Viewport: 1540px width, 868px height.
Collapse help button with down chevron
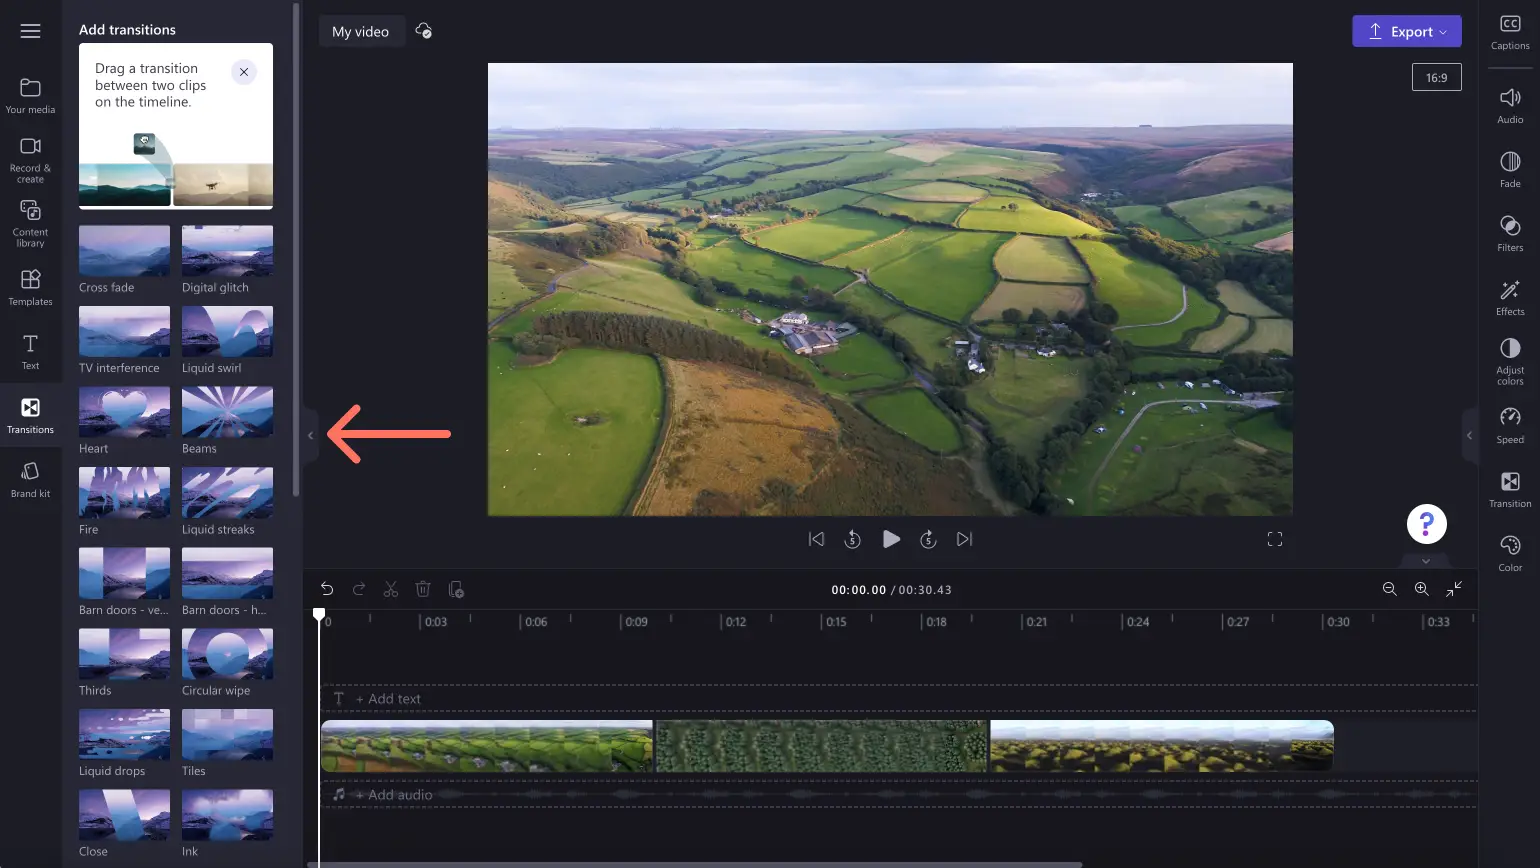tap(1426, 561)
